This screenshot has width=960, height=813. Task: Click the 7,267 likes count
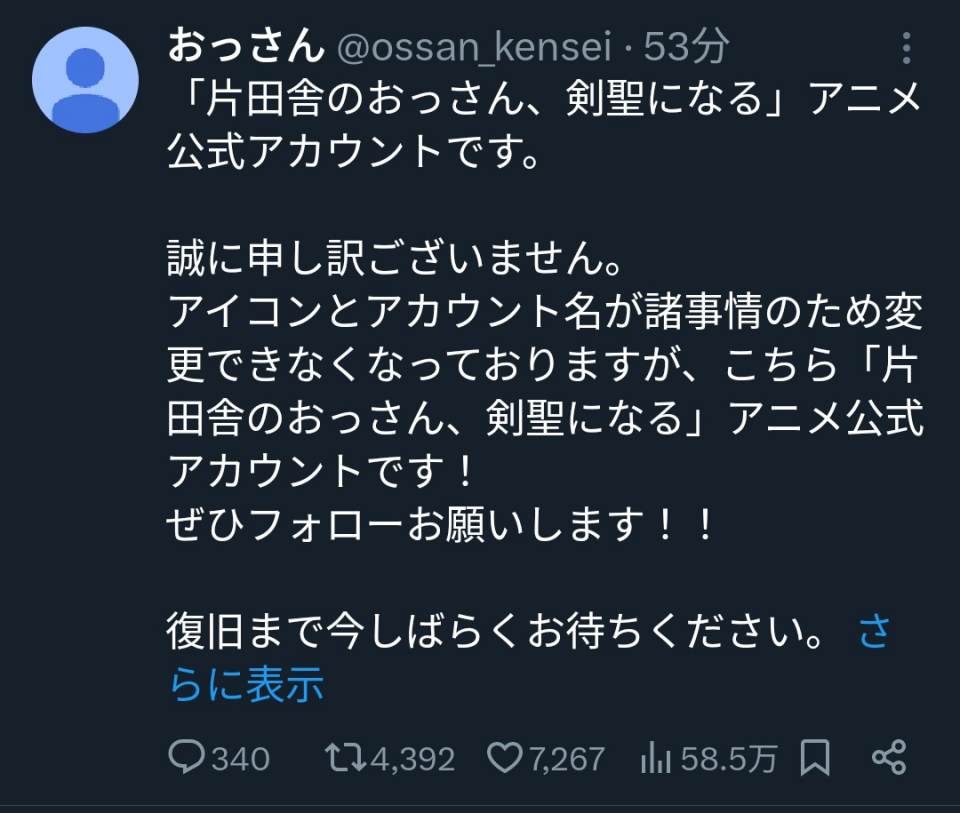point(566,759)
